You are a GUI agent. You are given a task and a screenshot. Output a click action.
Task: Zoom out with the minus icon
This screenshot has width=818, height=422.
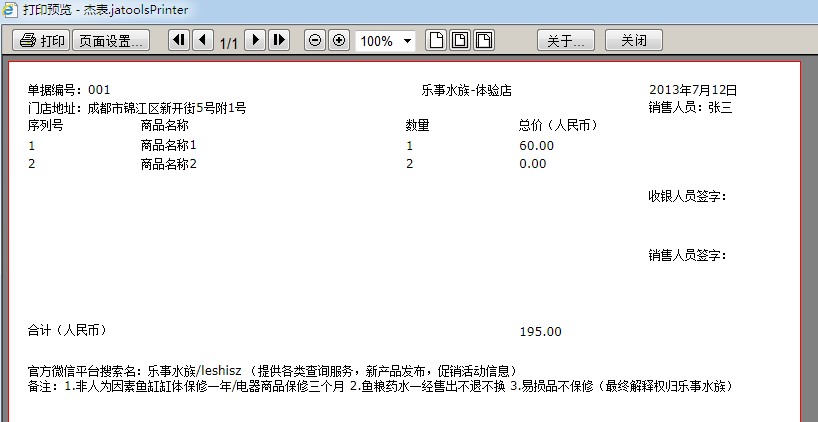tap(315, 40)
